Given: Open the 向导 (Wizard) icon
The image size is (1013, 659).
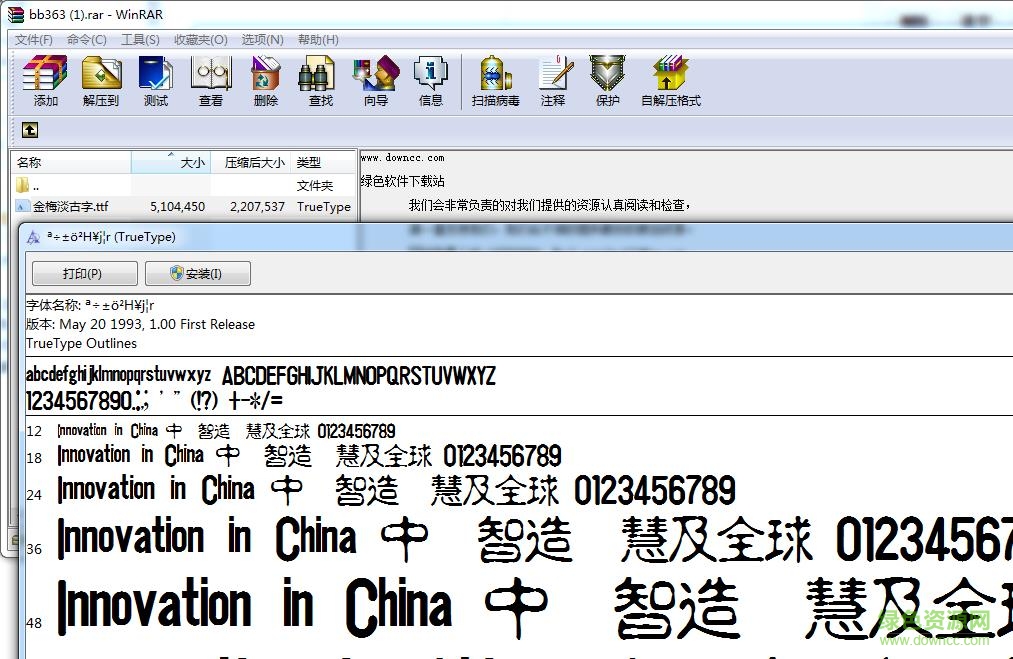Looking at the screenshot, I should tap(375, 80).
